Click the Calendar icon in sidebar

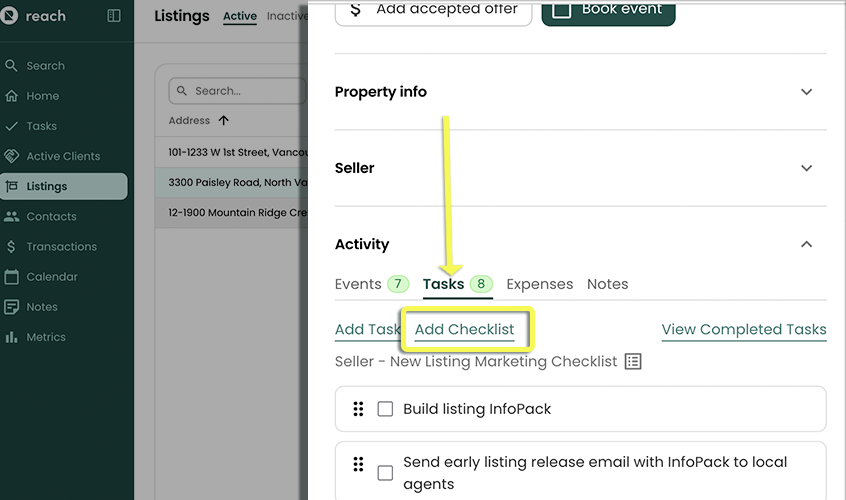(12, 277)
